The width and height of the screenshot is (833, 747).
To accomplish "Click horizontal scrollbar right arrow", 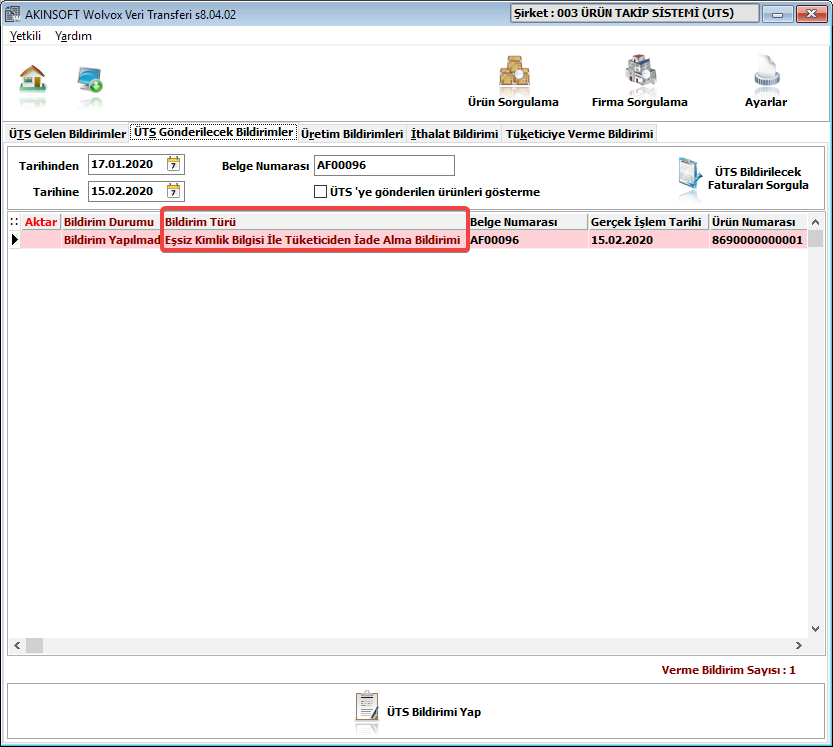I will (x=798, y=646).
